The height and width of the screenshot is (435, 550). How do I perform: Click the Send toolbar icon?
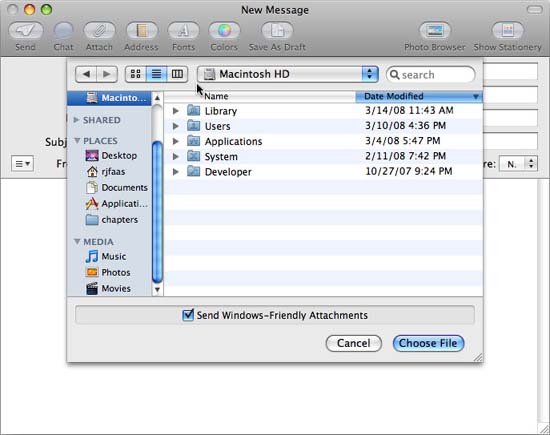[26, 31]
